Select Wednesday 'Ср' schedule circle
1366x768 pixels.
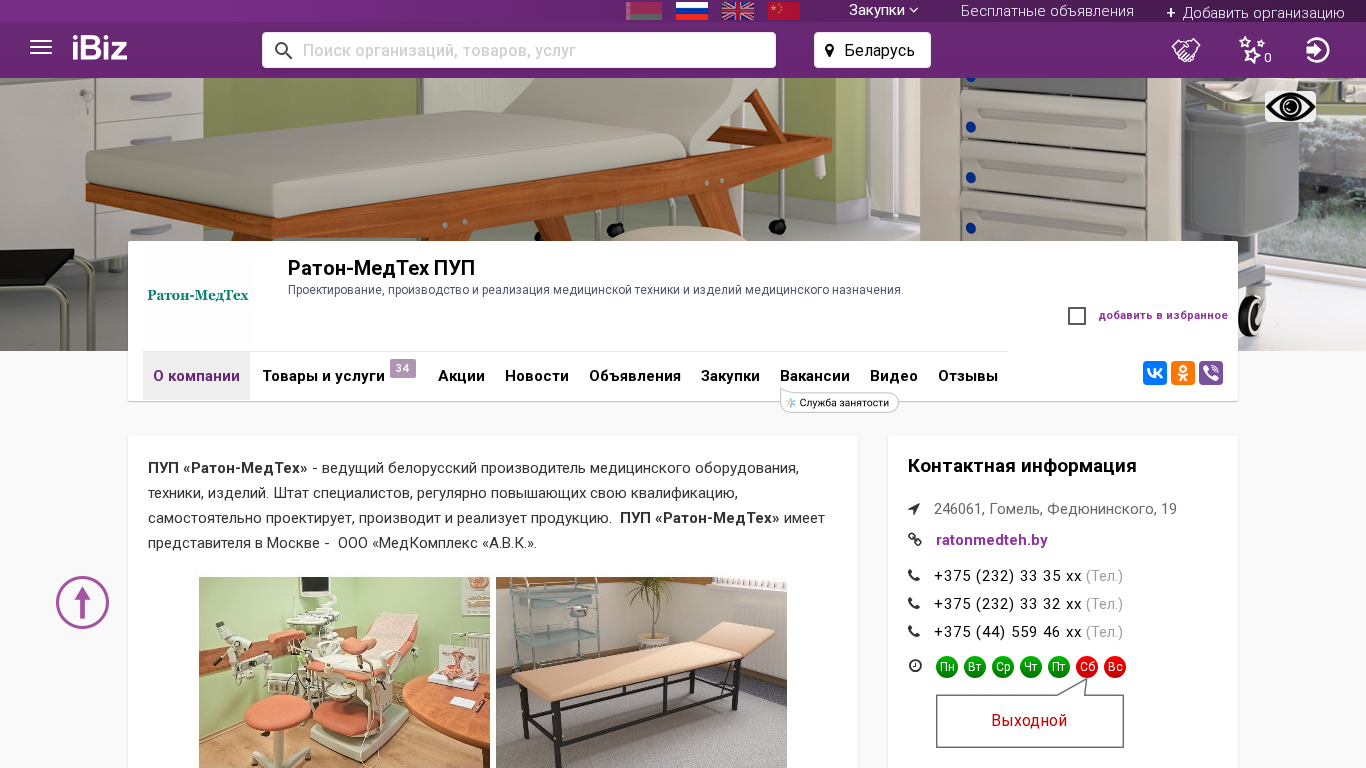tap(1003, 667)
